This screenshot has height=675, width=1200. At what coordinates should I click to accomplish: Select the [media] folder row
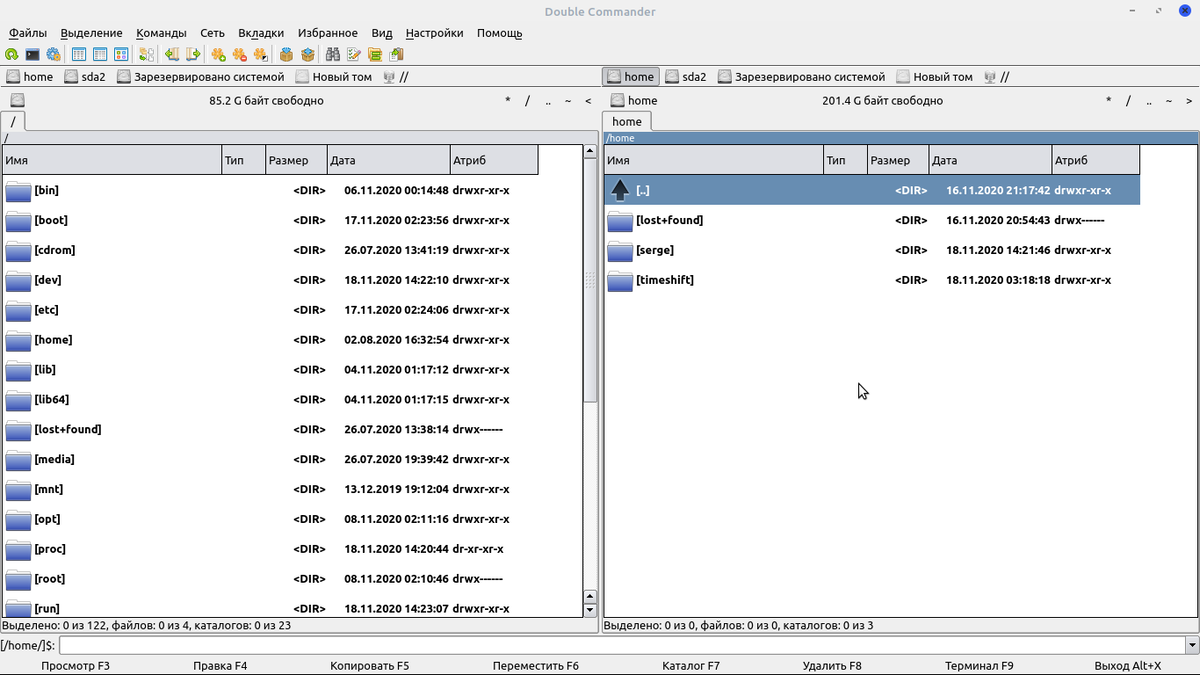coord(269,459)
